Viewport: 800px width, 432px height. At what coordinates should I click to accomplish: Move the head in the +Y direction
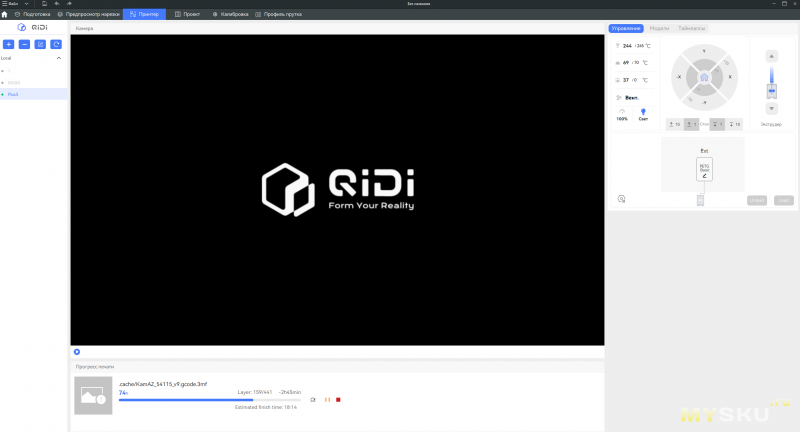pos(704,52)
